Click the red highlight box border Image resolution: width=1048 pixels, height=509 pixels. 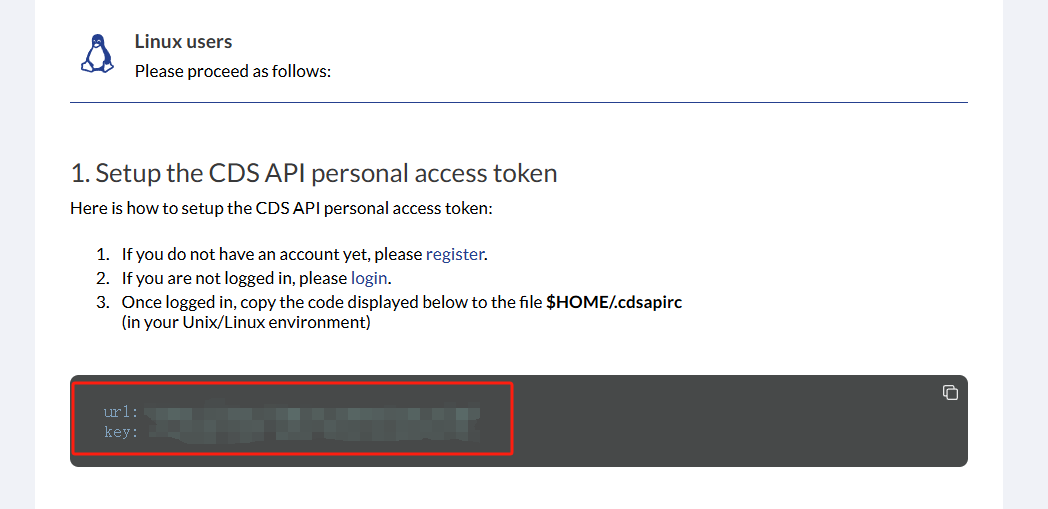click(292, 383)
